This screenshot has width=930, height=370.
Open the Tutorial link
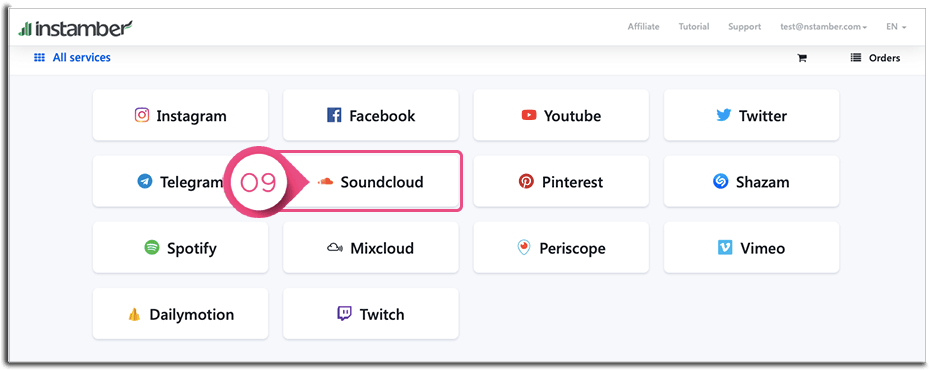pyautogui.click(x=694, y=27)
